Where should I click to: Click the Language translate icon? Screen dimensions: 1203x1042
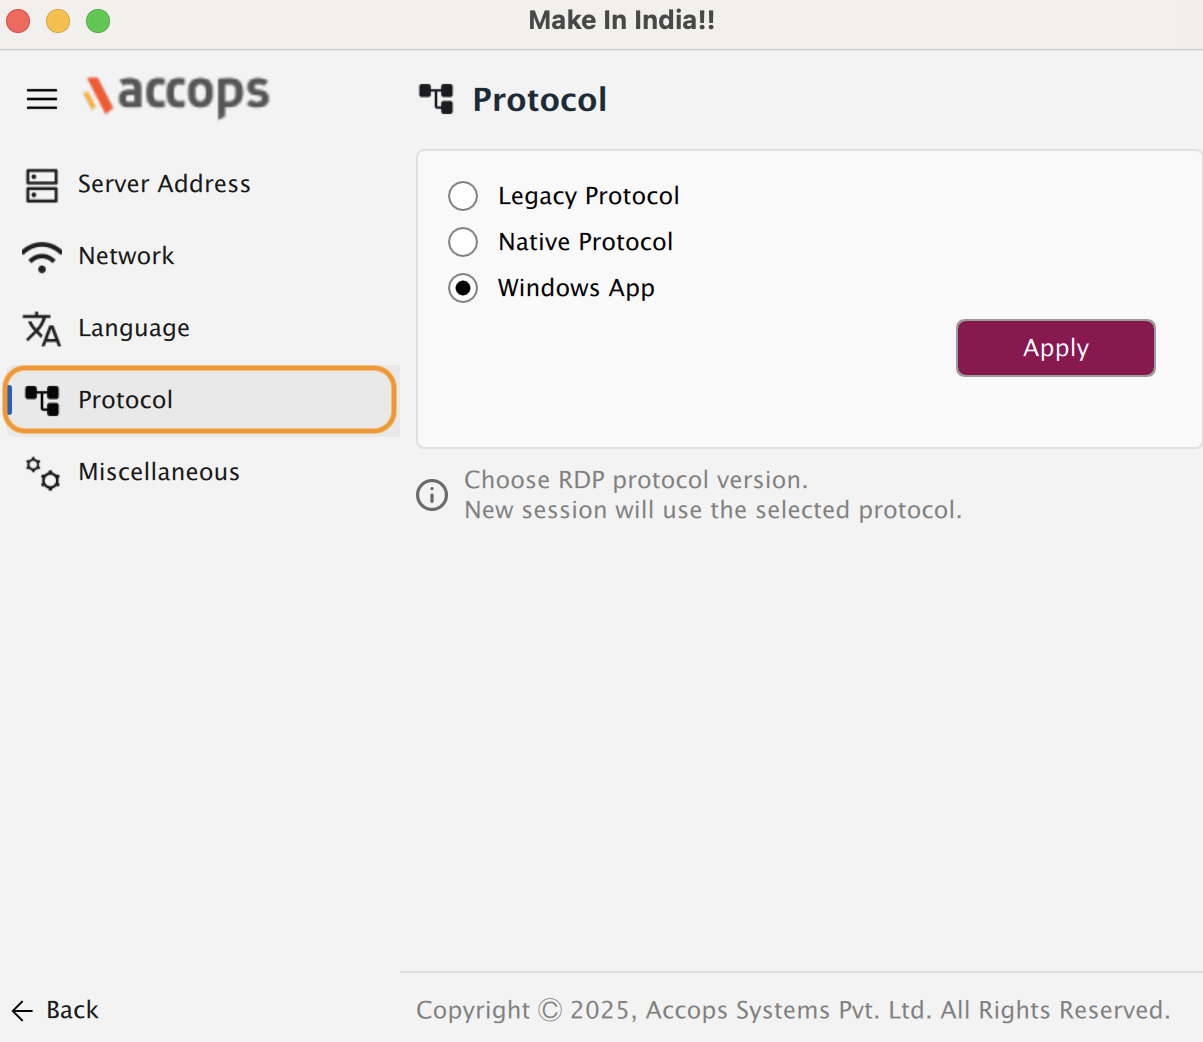[x=42, y=329]
